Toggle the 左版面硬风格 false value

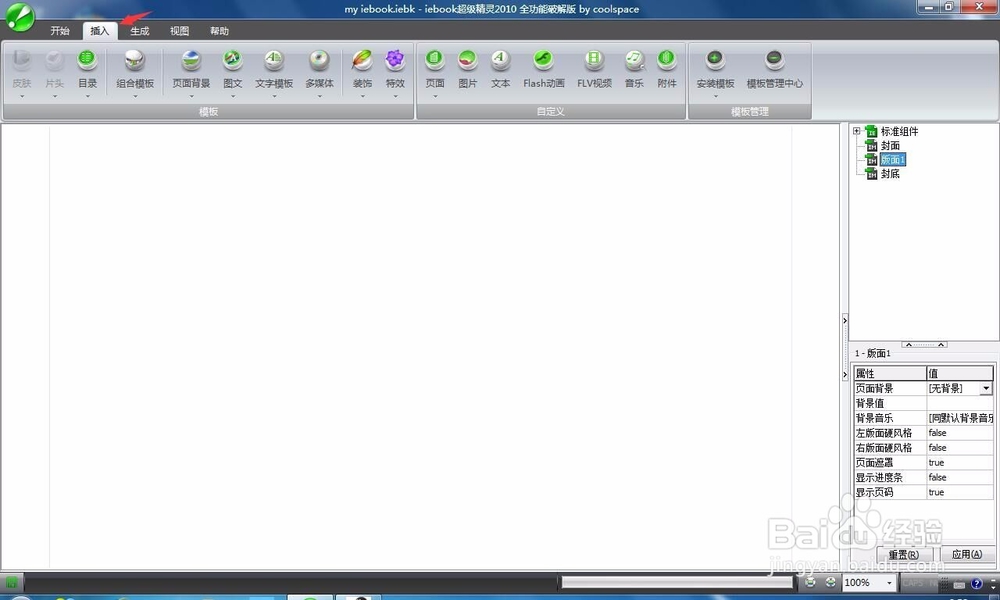[x=960, y=433]
